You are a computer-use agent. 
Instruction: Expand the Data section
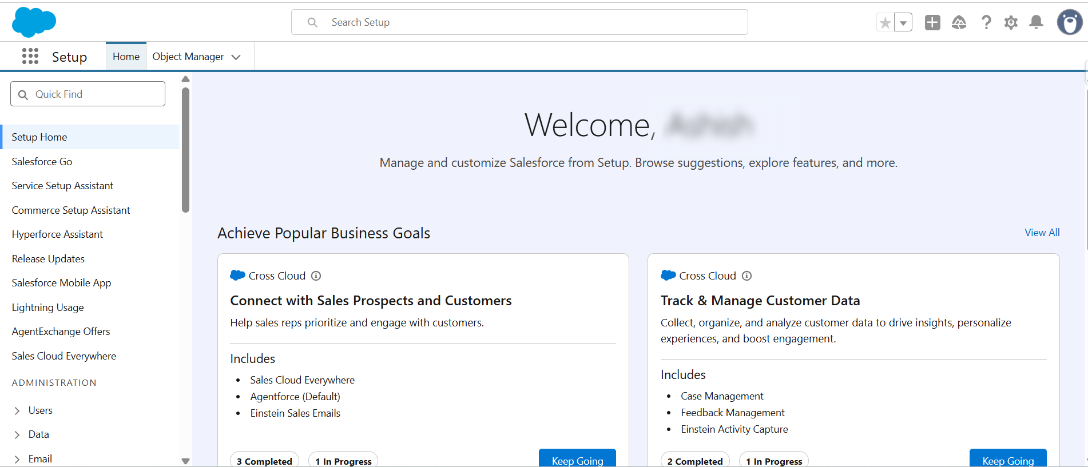click(17, 435)
